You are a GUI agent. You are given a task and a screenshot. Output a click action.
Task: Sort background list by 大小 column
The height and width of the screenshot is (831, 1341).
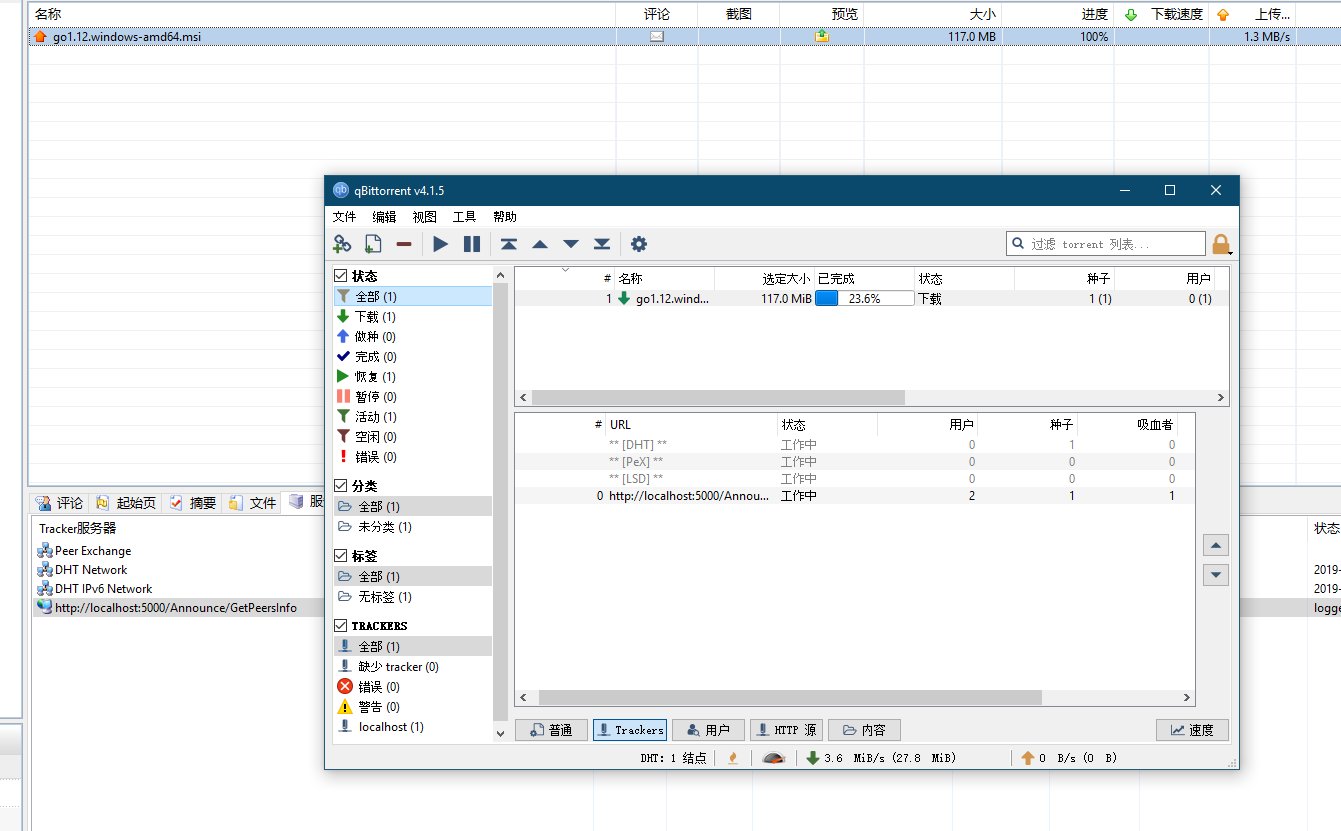pyautogui.click(x=932, y=14)
